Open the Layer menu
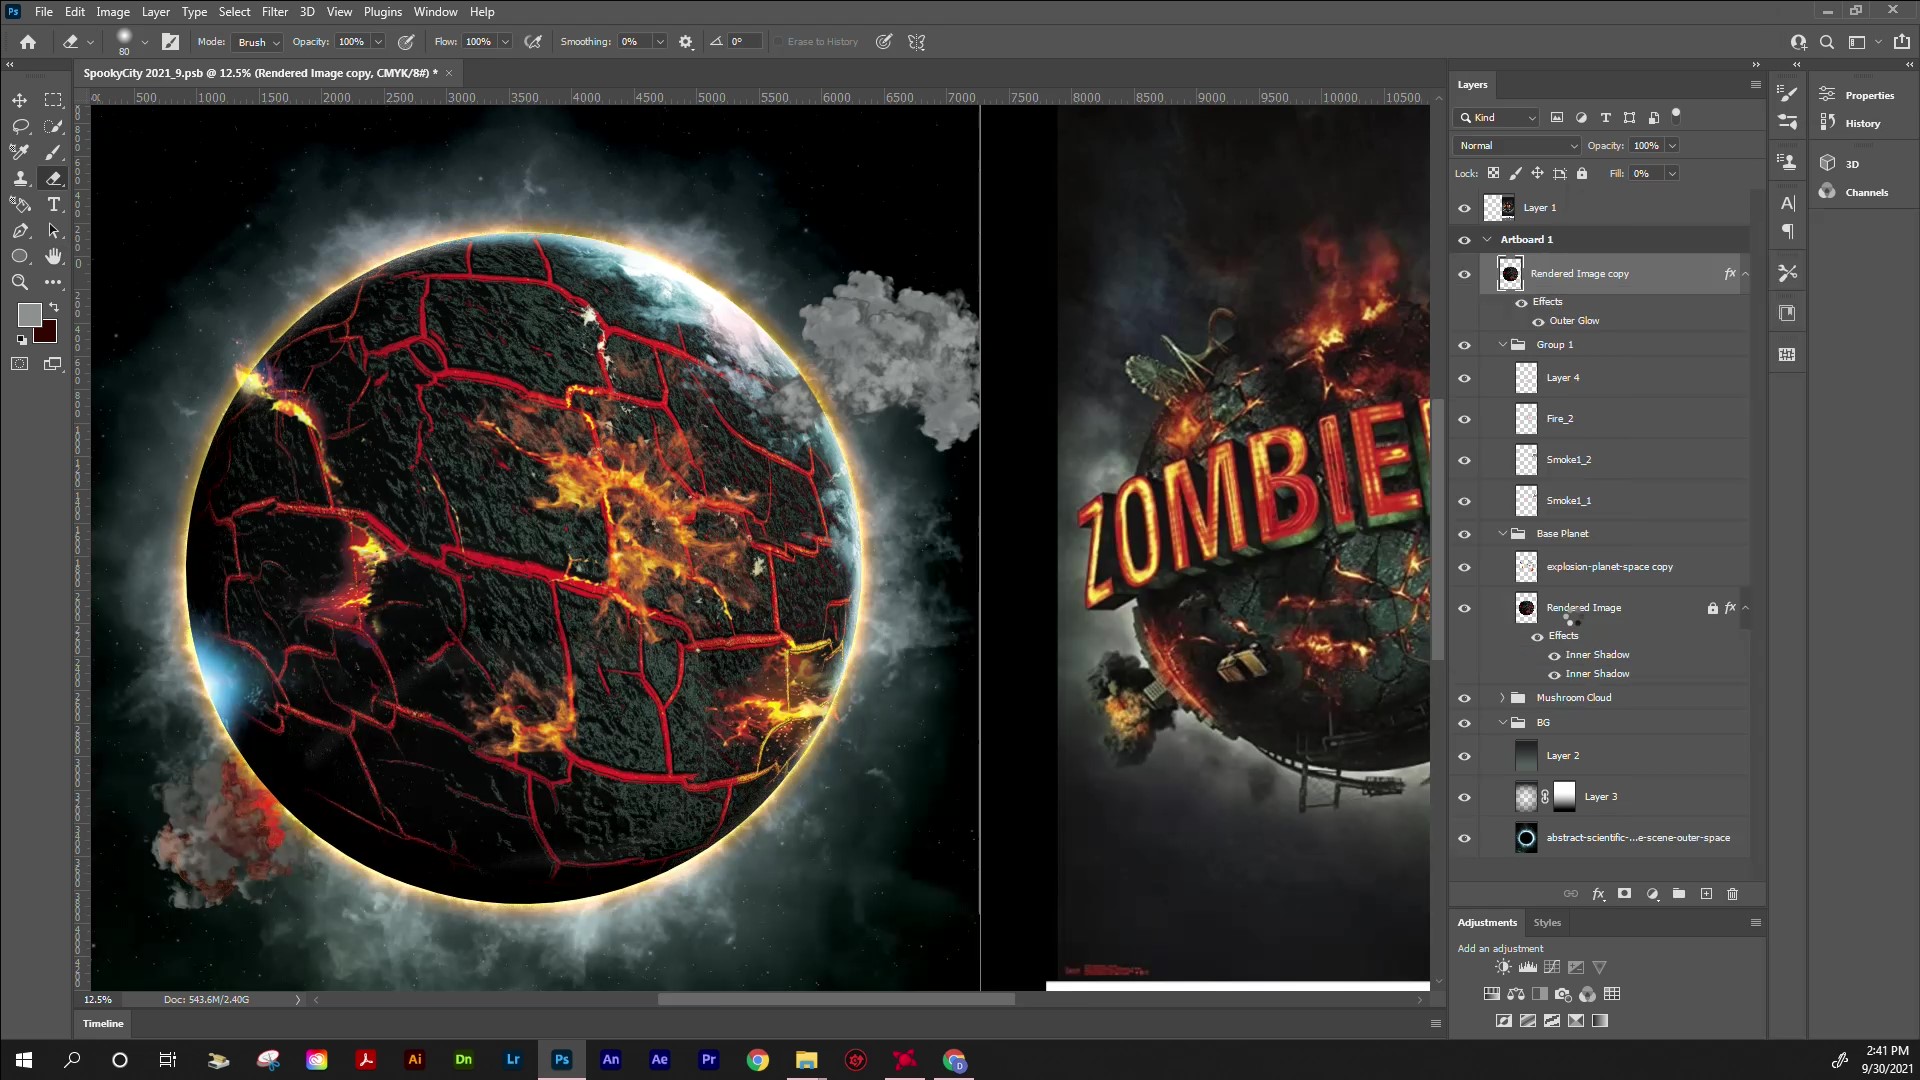This screenshot has height=1080, width=1920. (x=155, y=12)
